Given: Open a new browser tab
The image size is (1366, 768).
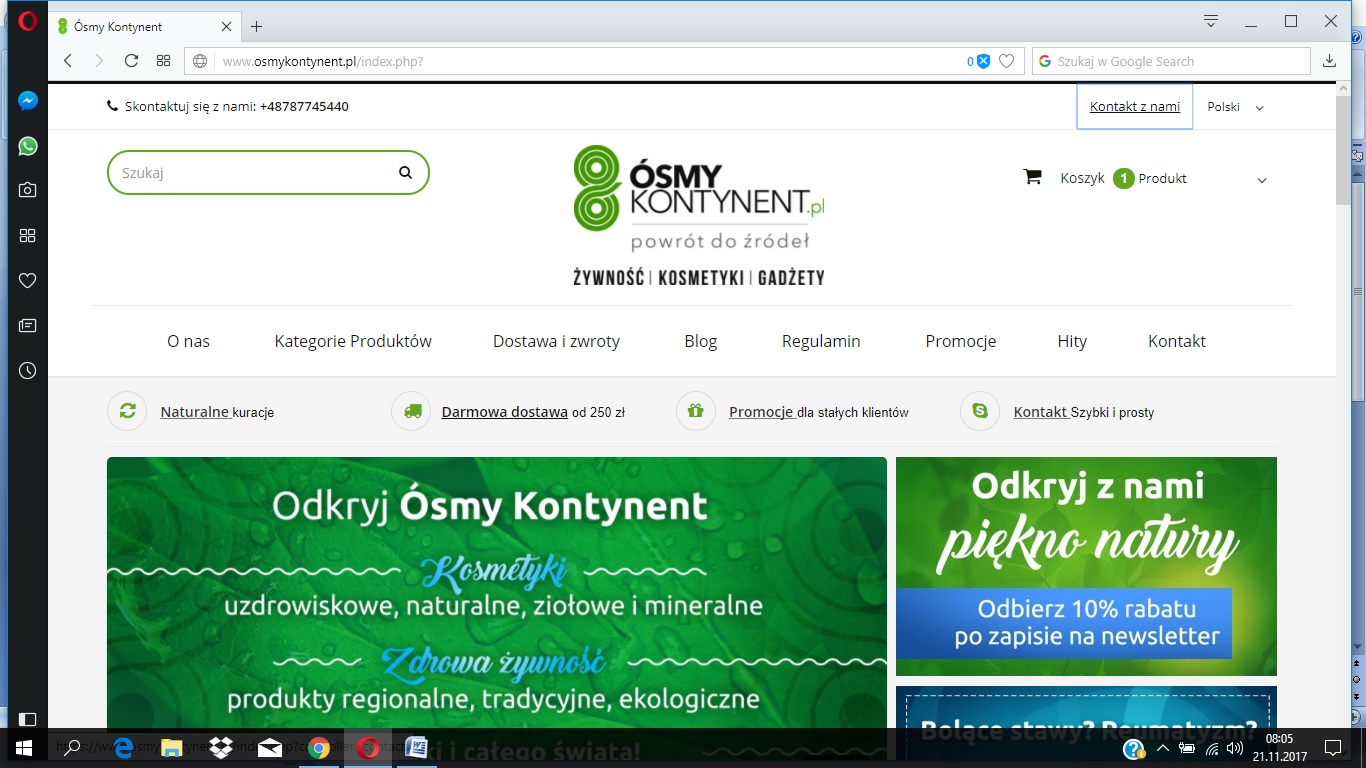Looking at the screenshot, I should 257,26.
